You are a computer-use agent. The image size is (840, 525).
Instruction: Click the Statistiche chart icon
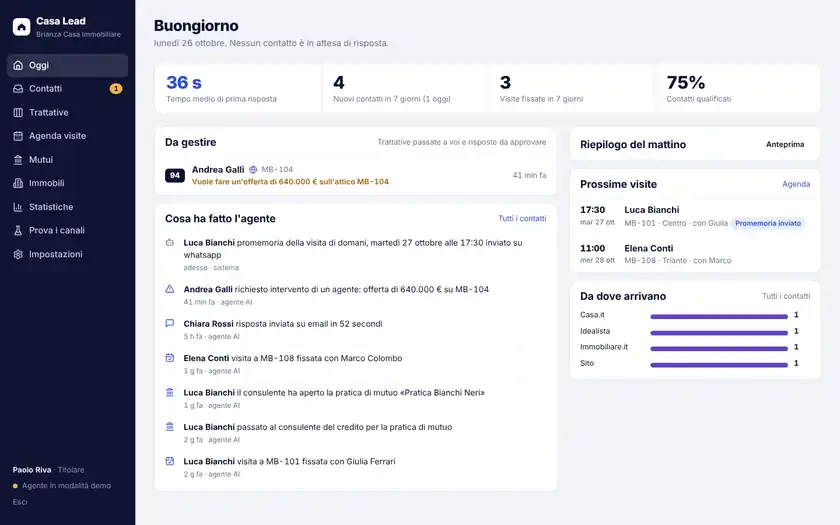(x=18, y=207)
